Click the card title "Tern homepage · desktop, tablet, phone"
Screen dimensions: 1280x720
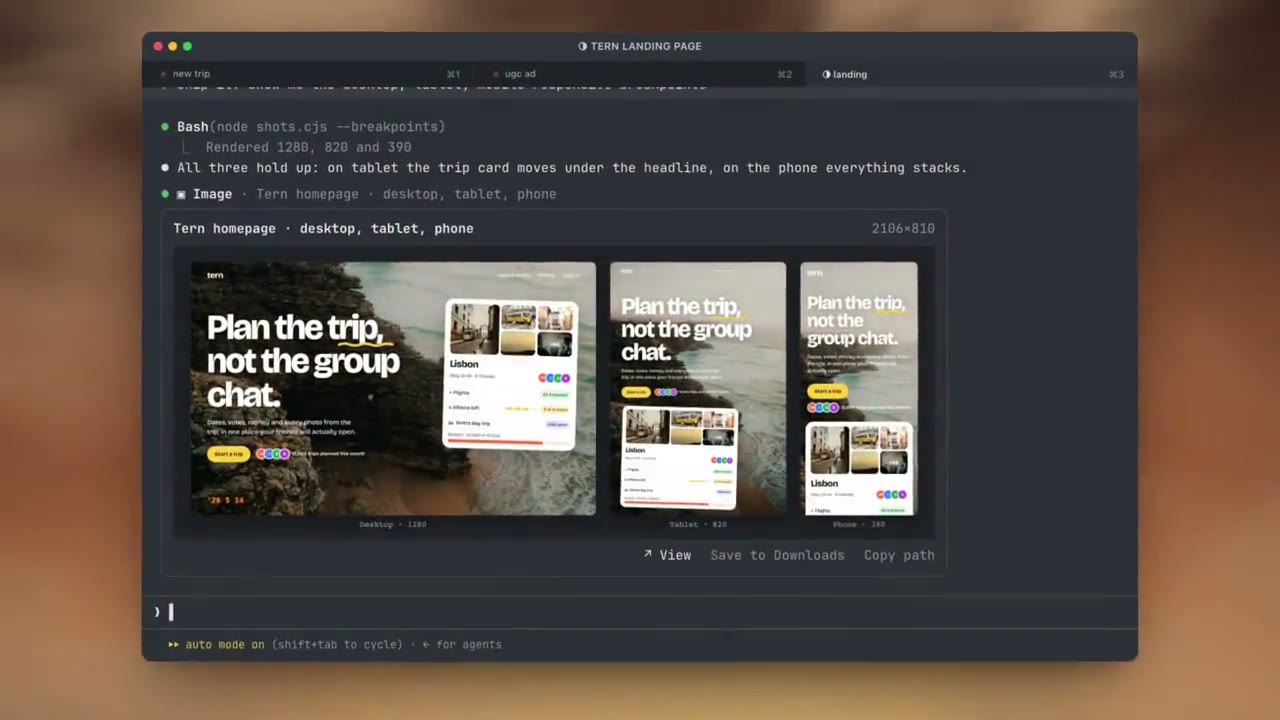click(x=323, y=228)
